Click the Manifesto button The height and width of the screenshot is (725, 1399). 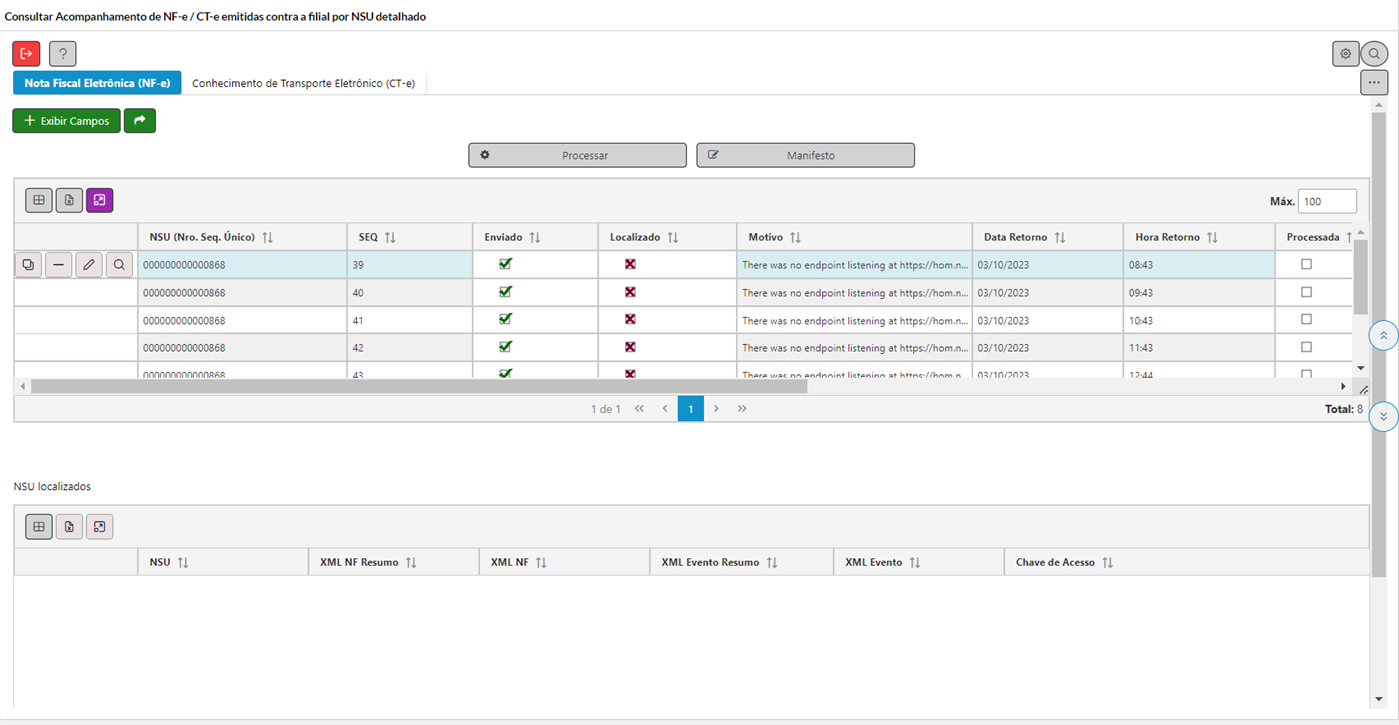pos(806,155)
